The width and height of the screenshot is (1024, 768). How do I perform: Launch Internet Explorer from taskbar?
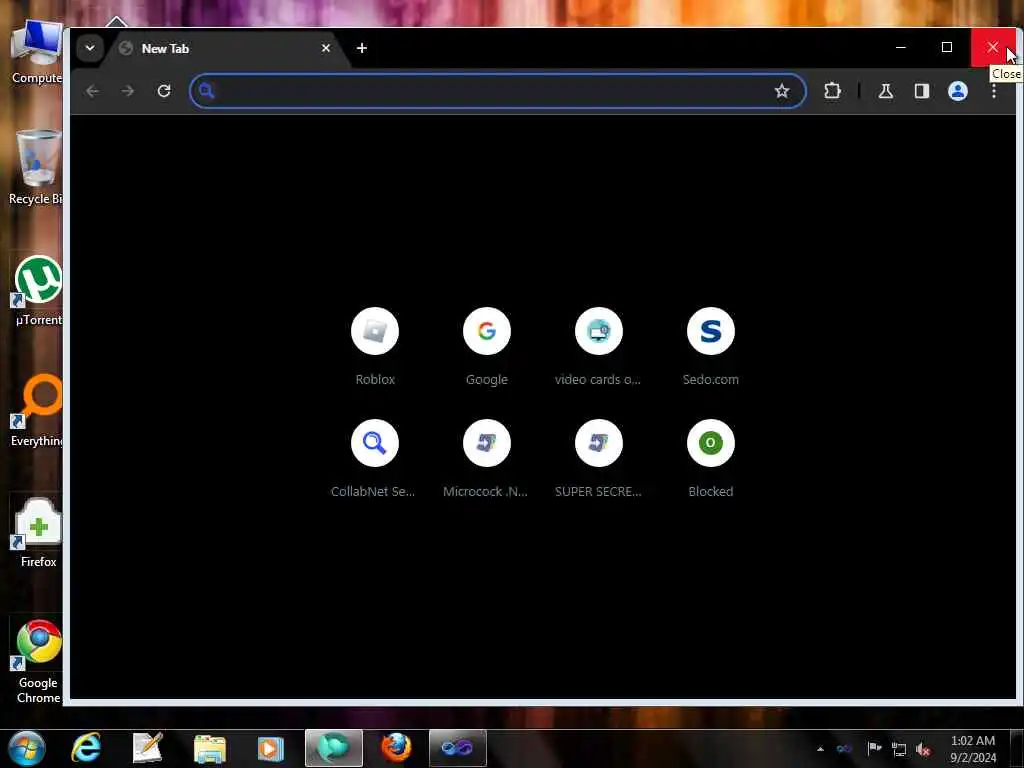tap(86, 748)
